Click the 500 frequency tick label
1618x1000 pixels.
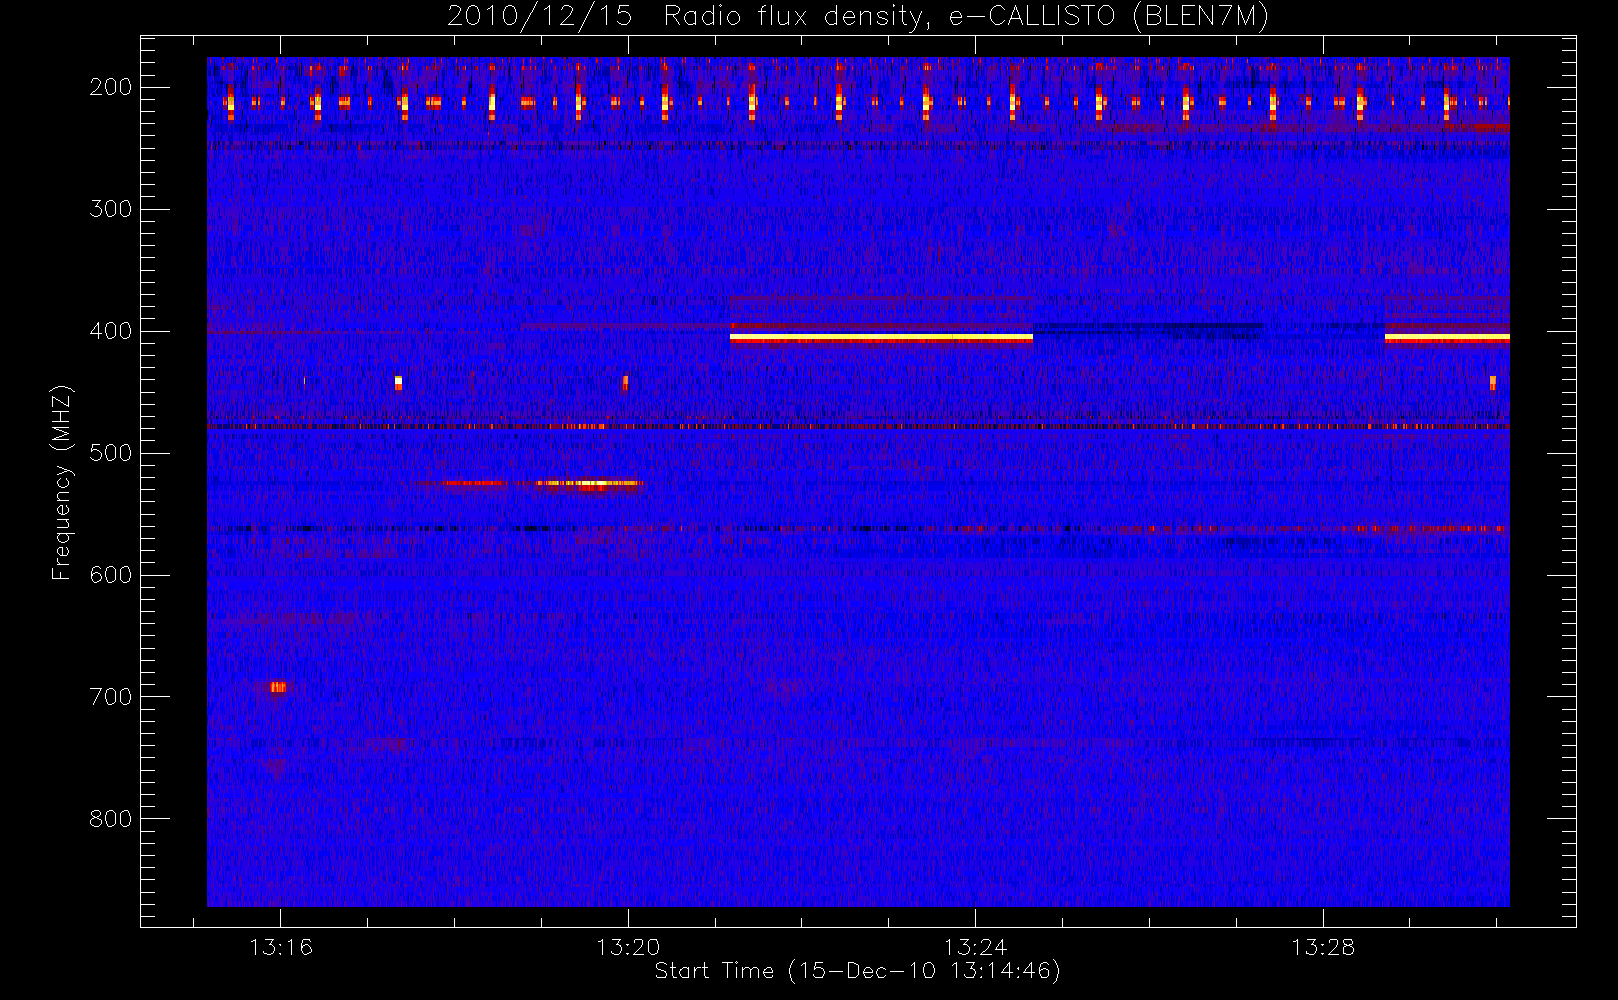click(111, 453)
